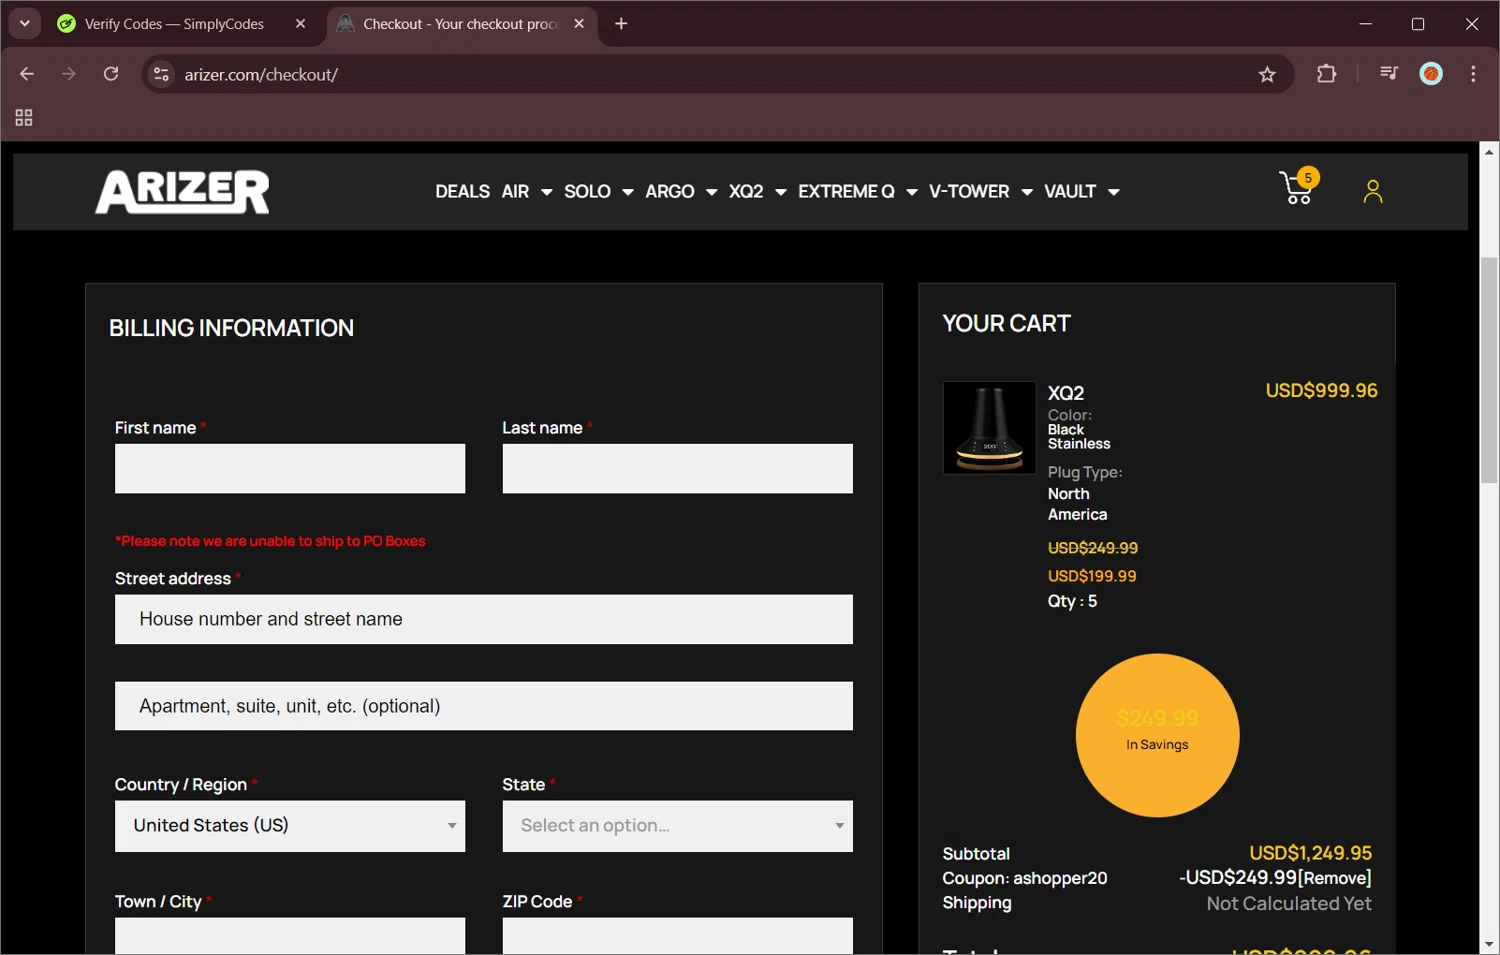1500x955 pixels.
Task: Reload the checkout page
Action: tap(111, 74)
